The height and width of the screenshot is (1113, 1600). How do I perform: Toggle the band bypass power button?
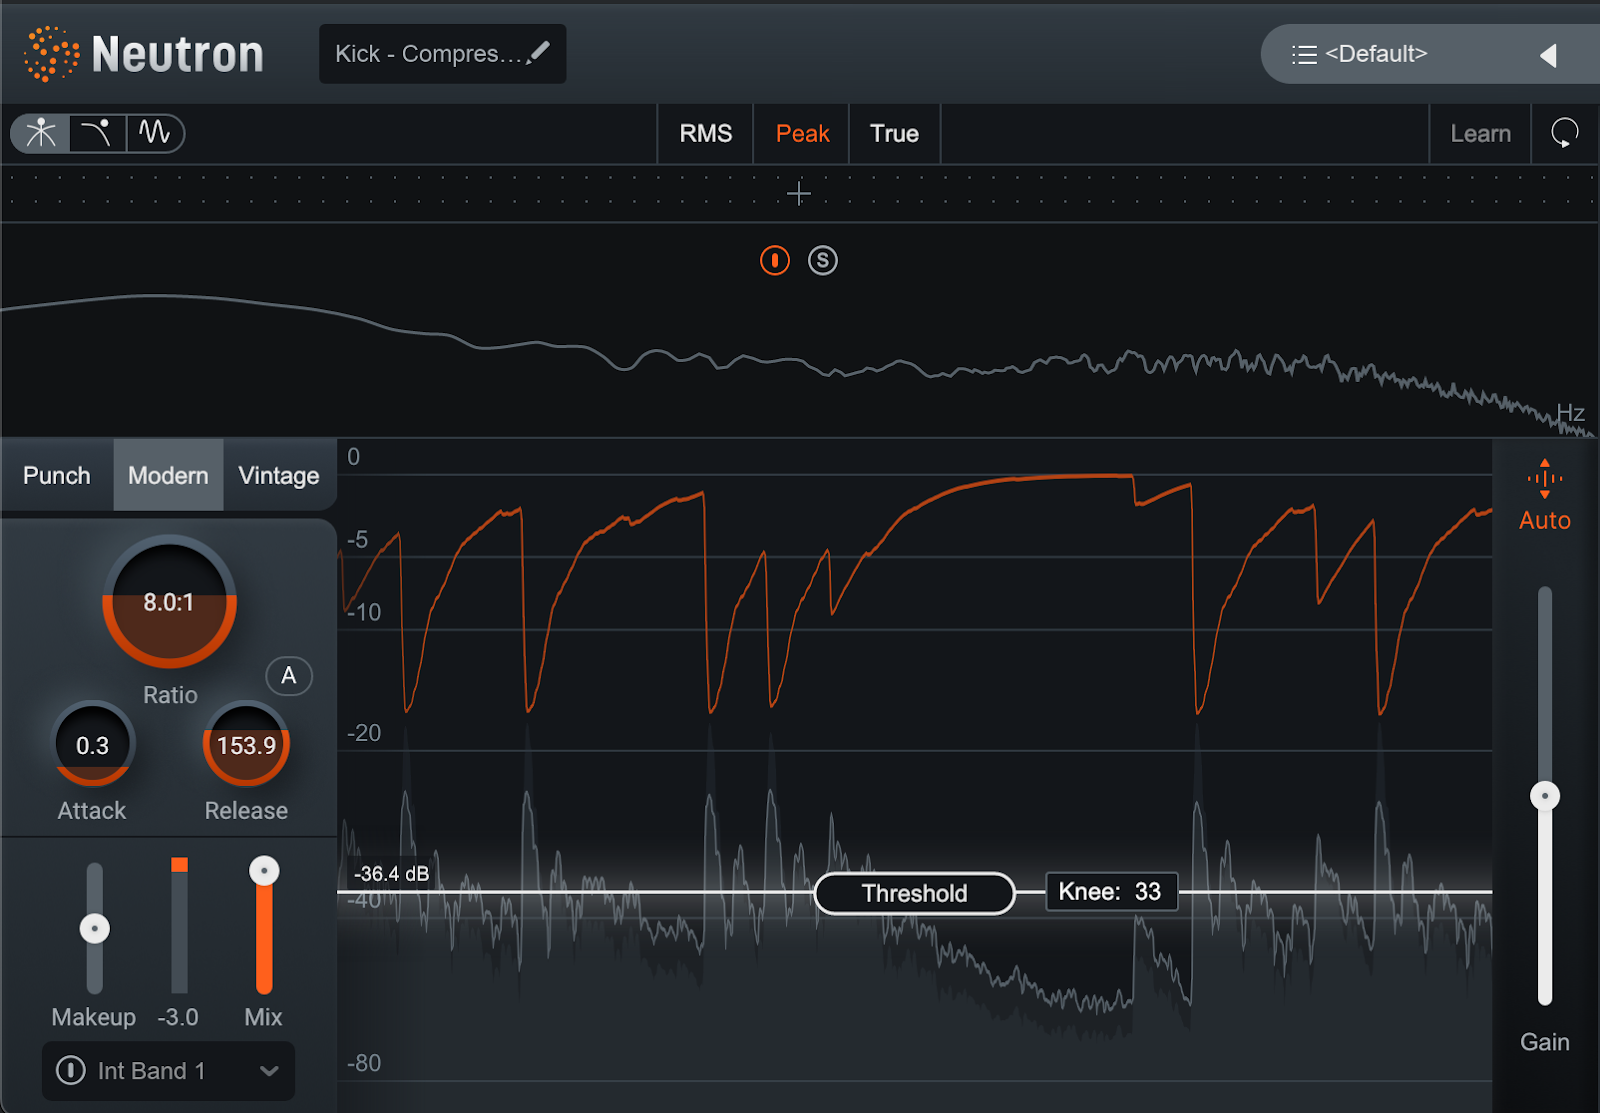point(775,261)
